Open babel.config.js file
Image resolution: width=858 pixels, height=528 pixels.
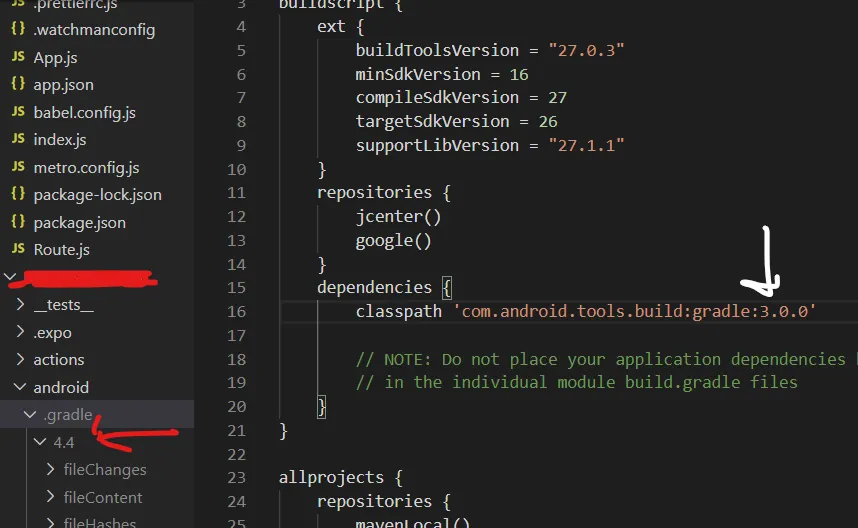pyautogui.click(x=84, y=112)
